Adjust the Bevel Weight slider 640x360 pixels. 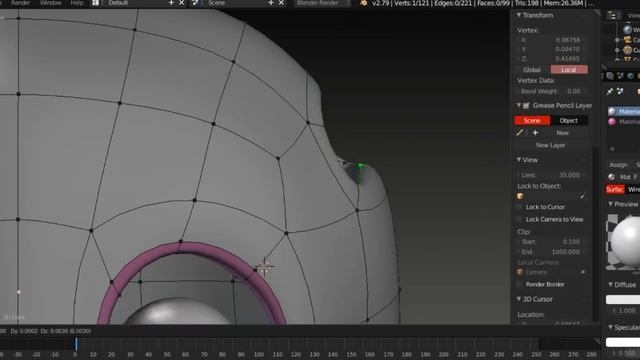click(550, 91)
